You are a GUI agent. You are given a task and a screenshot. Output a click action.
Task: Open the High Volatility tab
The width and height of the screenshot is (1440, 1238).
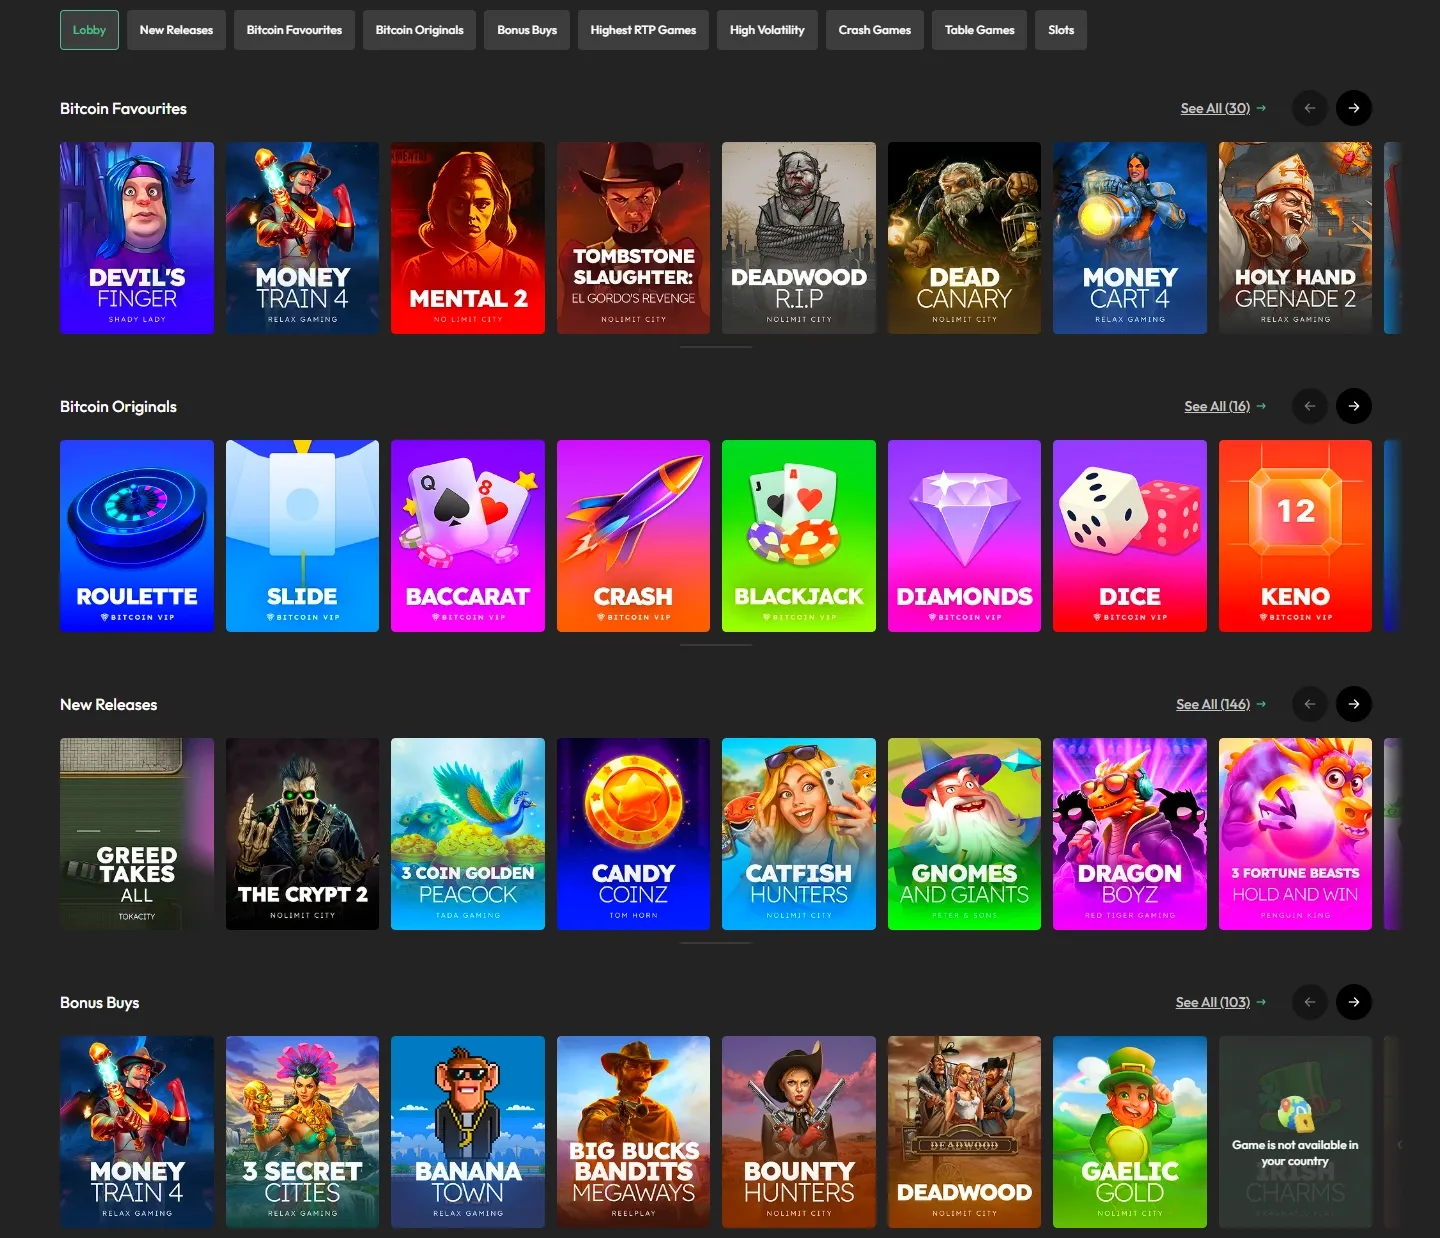(767, 30)
